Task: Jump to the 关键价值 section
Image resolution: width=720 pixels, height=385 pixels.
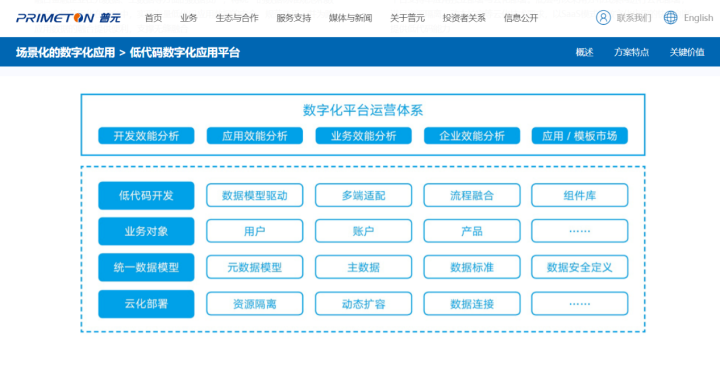Action: tap(687, 52)
